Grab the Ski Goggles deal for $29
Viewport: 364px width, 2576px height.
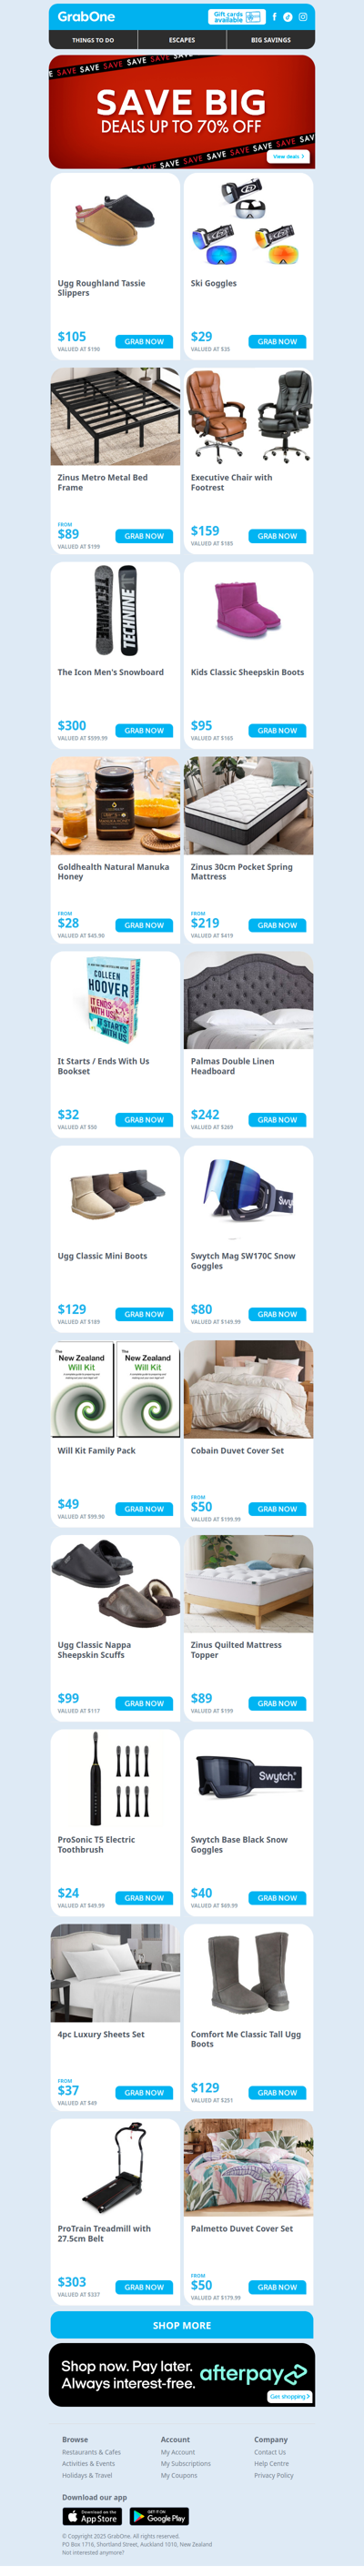click(x=277, y=342)
